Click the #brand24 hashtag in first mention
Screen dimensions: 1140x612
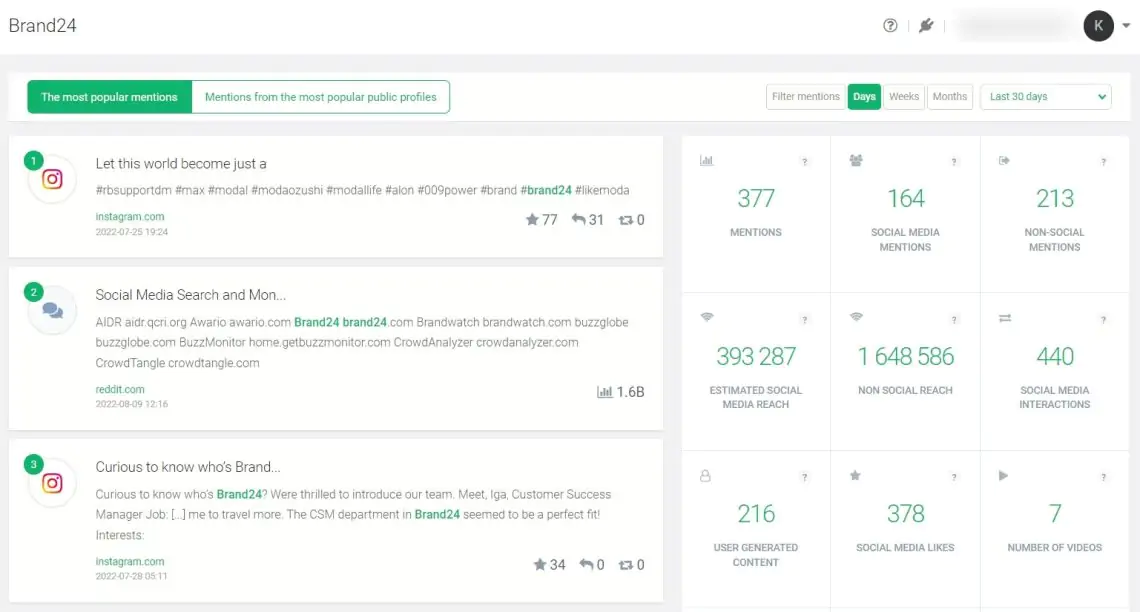[x=546, y=190]
